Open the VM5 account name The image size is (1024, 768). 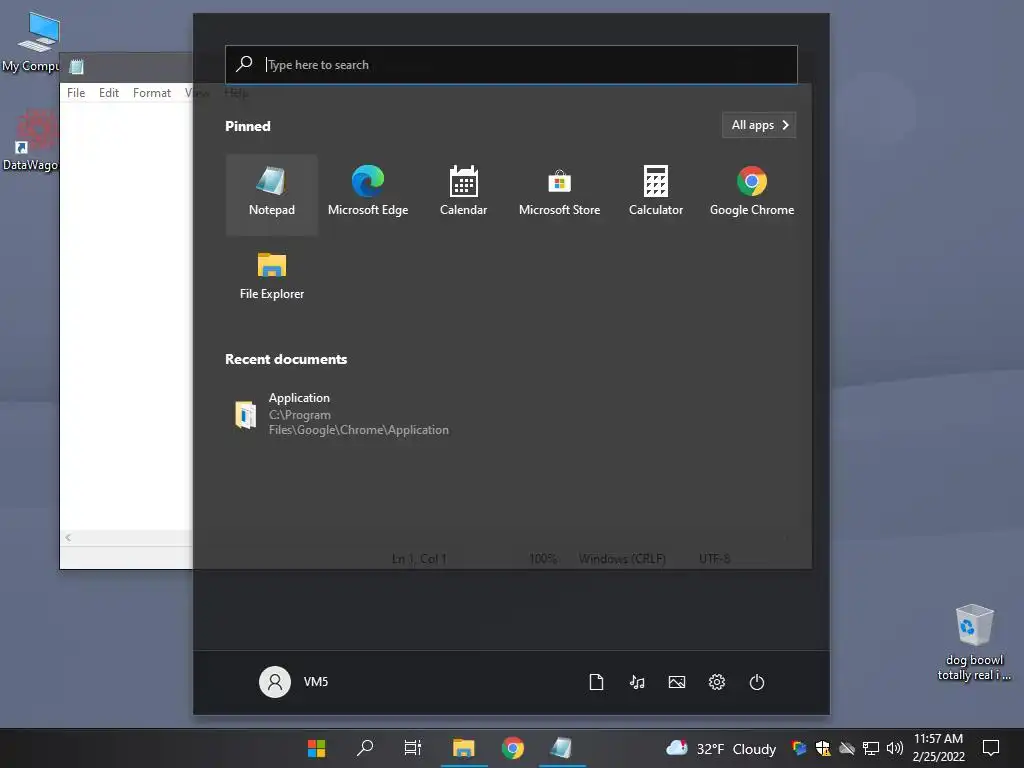(x=316, y=682)
